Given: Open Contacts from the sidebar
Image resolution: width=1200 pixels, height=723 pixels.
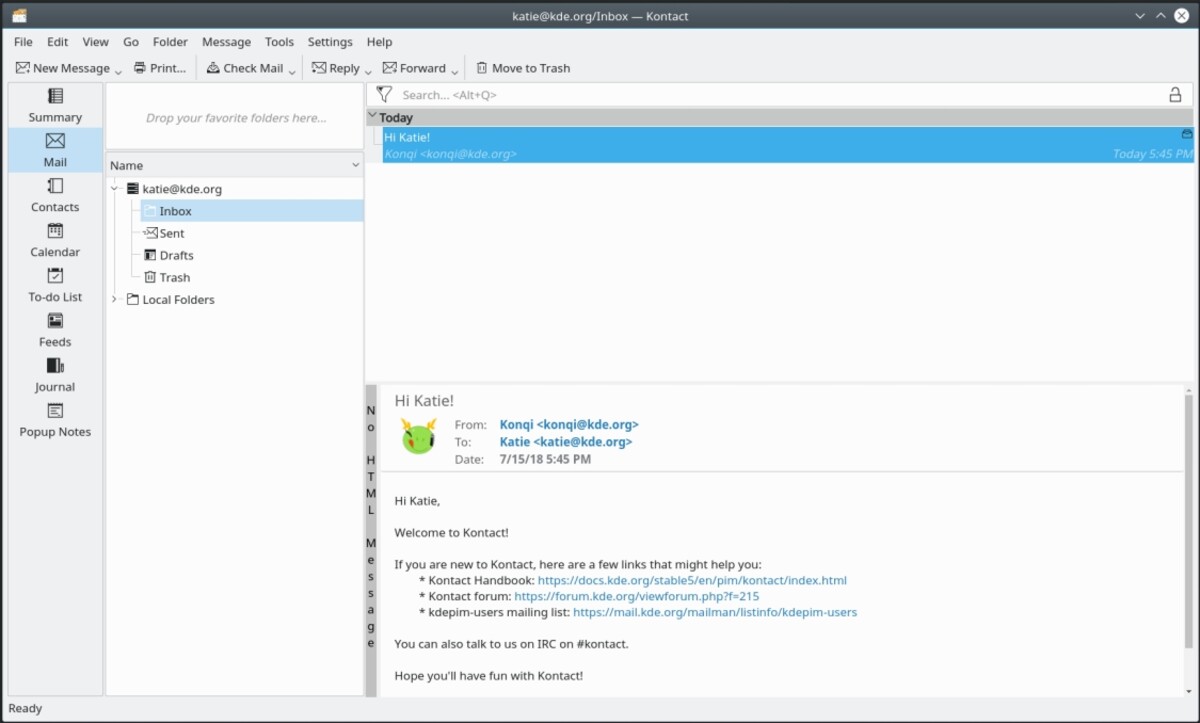Looking at the screenshot, I should (55, 195).
